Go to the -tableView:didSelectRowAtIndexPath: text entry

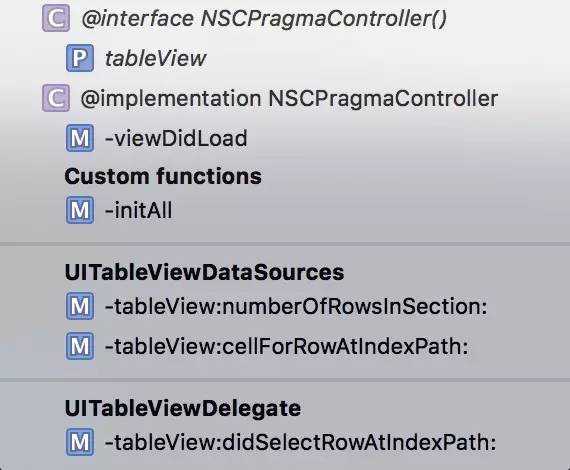coord(300,442)
